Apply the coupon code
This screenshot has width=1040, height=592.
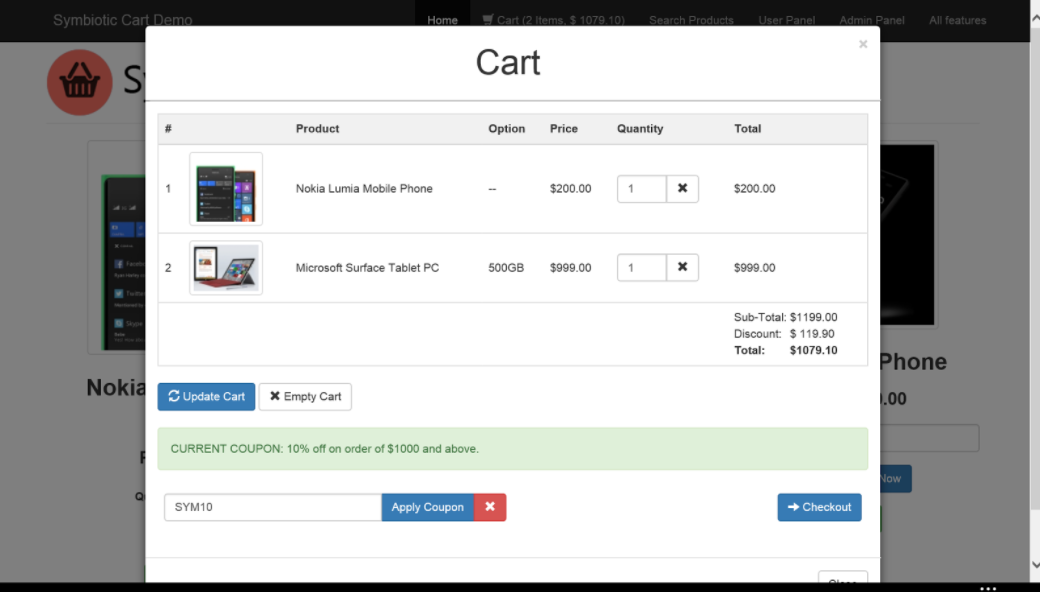[x=428, y=507]
